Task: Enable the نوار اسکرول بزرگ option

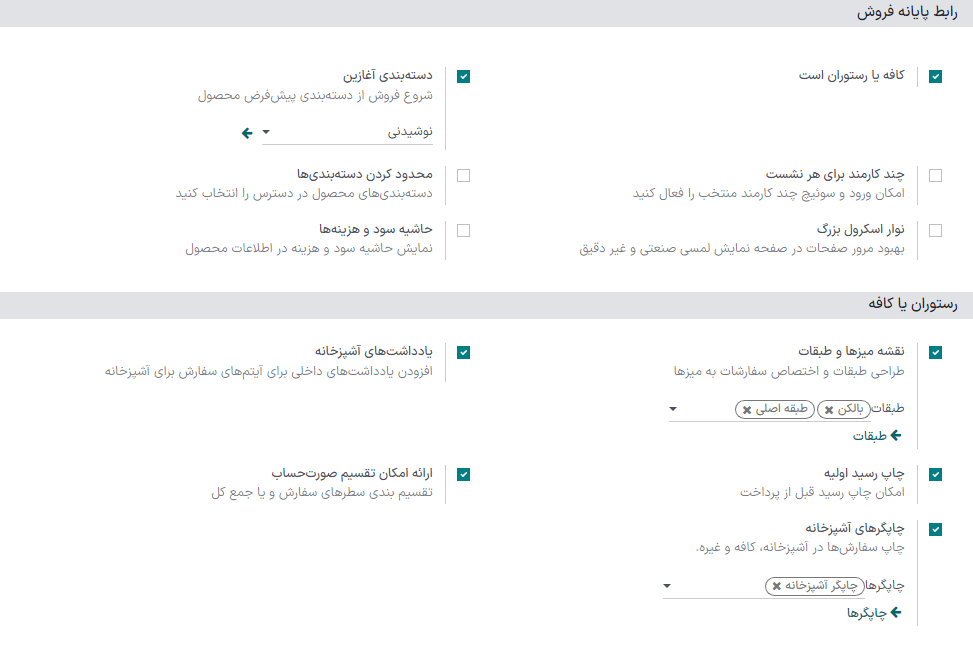Action: pos(935,230)
